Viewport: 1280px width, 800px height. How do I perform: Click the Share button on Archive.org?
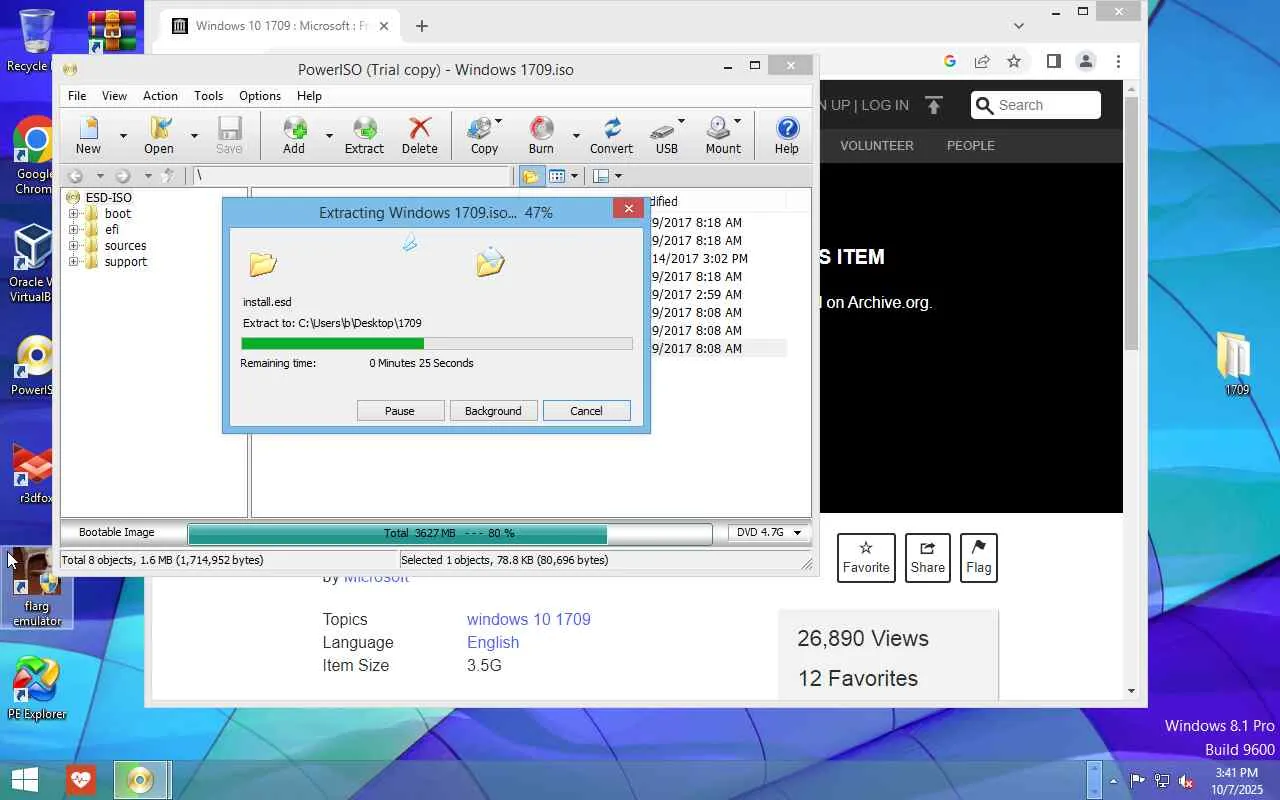point(927,557)
